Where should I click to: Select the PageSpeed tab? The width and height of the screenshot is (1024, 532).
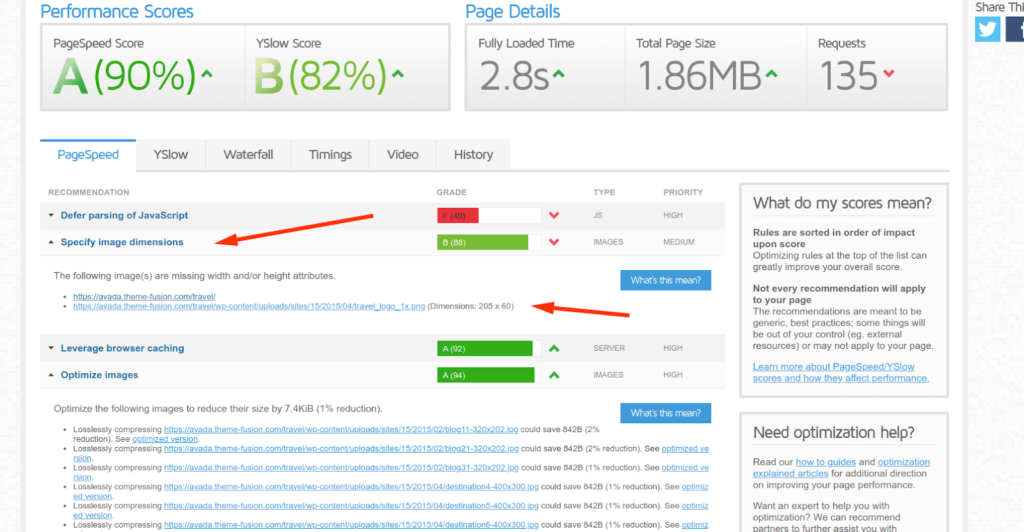click(x=88, y=155)
